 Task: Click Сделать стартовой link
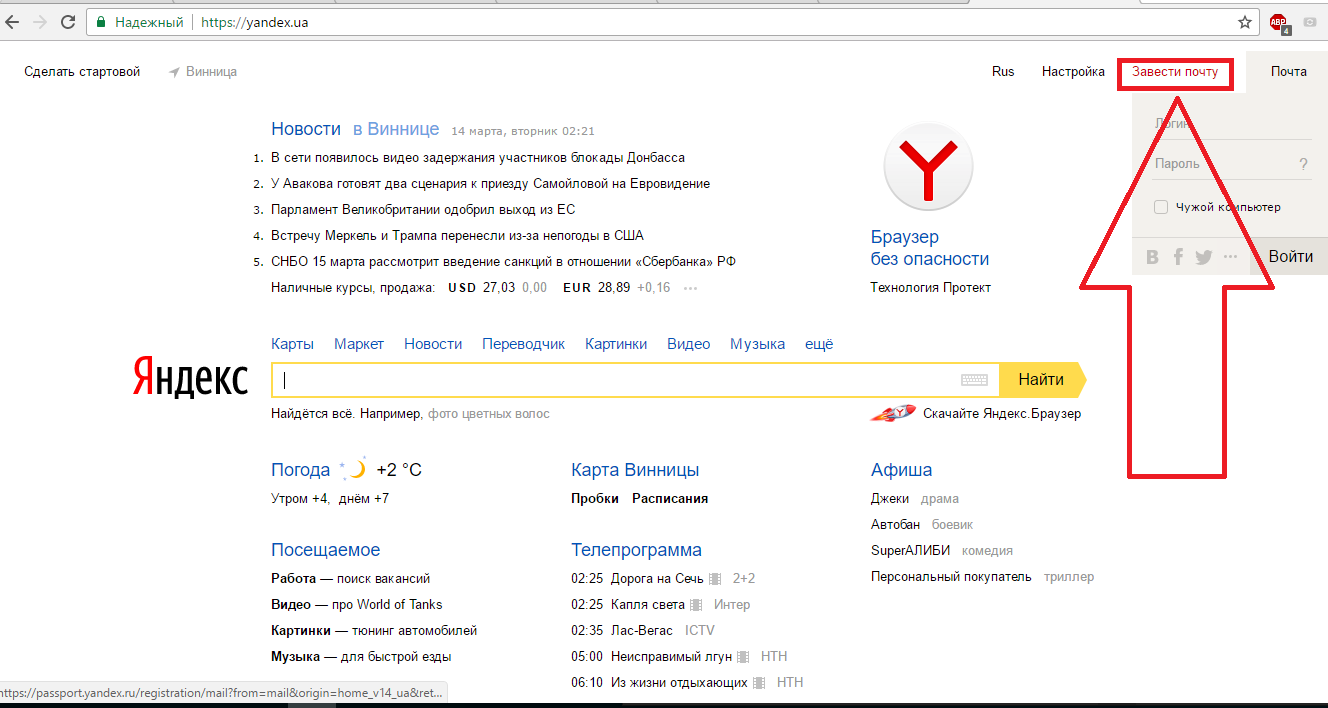point(82,72)
